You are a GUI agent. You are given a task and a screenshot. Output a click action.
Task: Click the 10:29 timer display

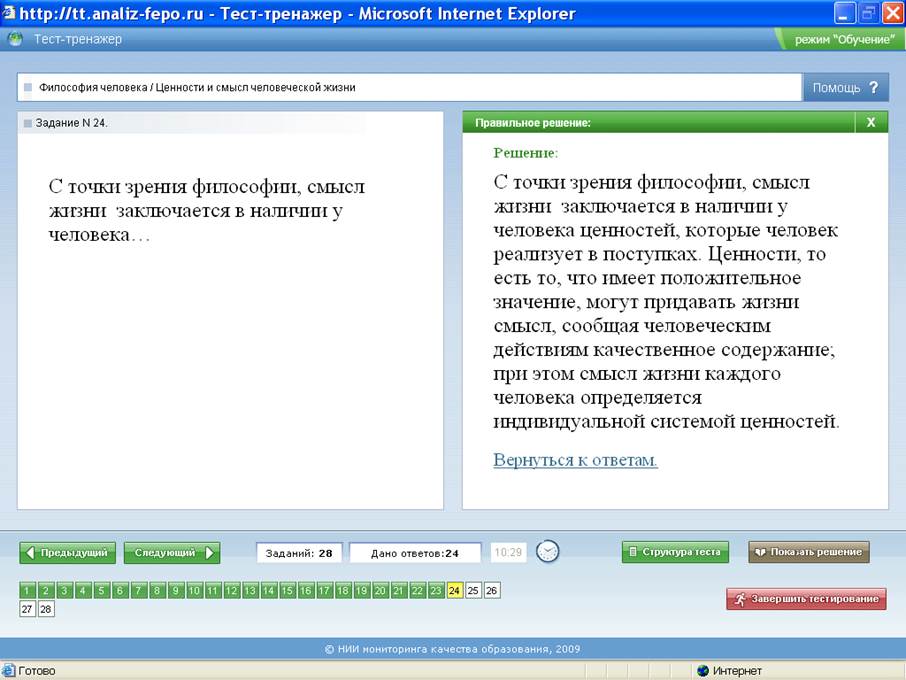click(508, 552)
